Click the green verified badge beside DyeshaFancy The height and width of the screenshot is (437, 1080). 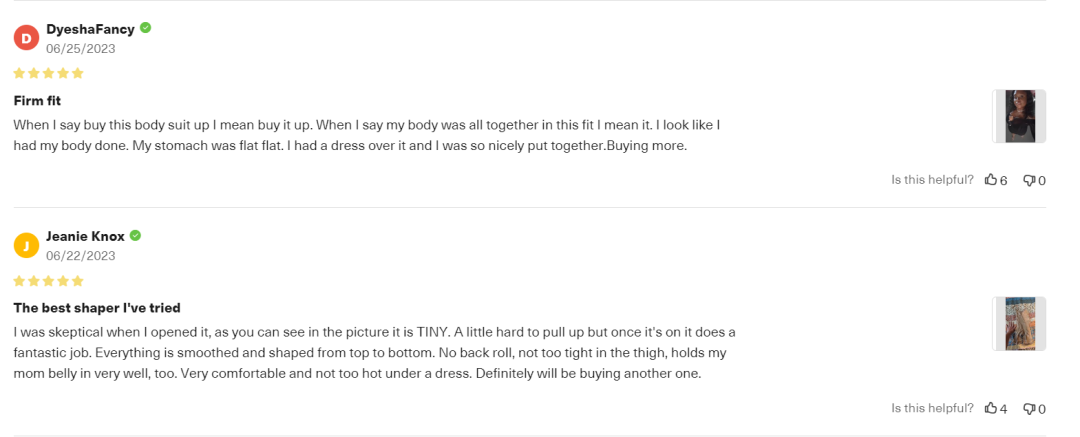[146, 28]
